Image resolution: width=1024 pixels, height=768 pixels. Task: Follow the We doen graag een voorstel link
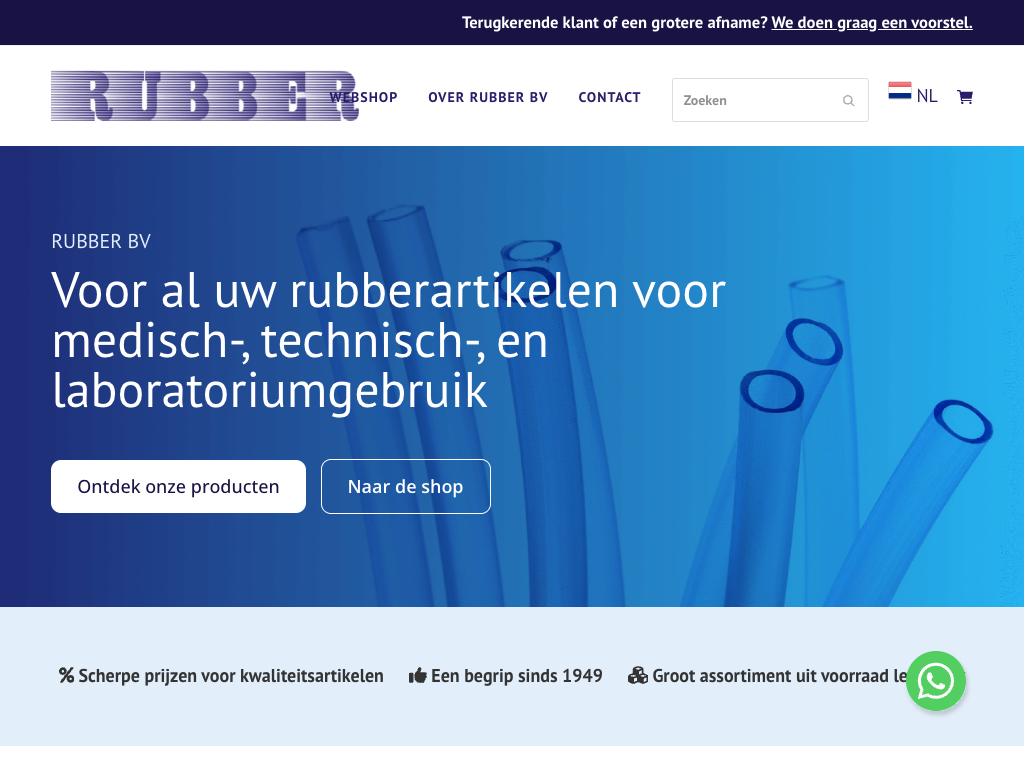(871, 22)
